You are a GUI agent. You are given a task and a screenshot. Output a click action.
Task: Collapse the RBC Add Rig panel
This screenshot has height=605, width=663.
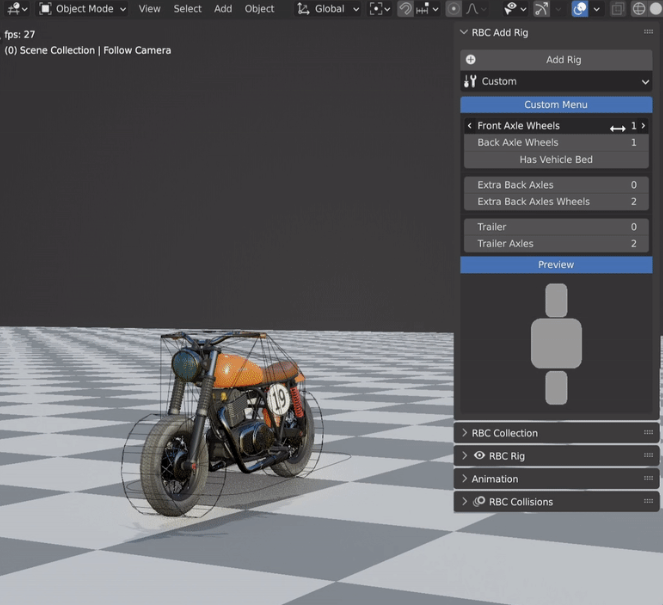(464, 32)
